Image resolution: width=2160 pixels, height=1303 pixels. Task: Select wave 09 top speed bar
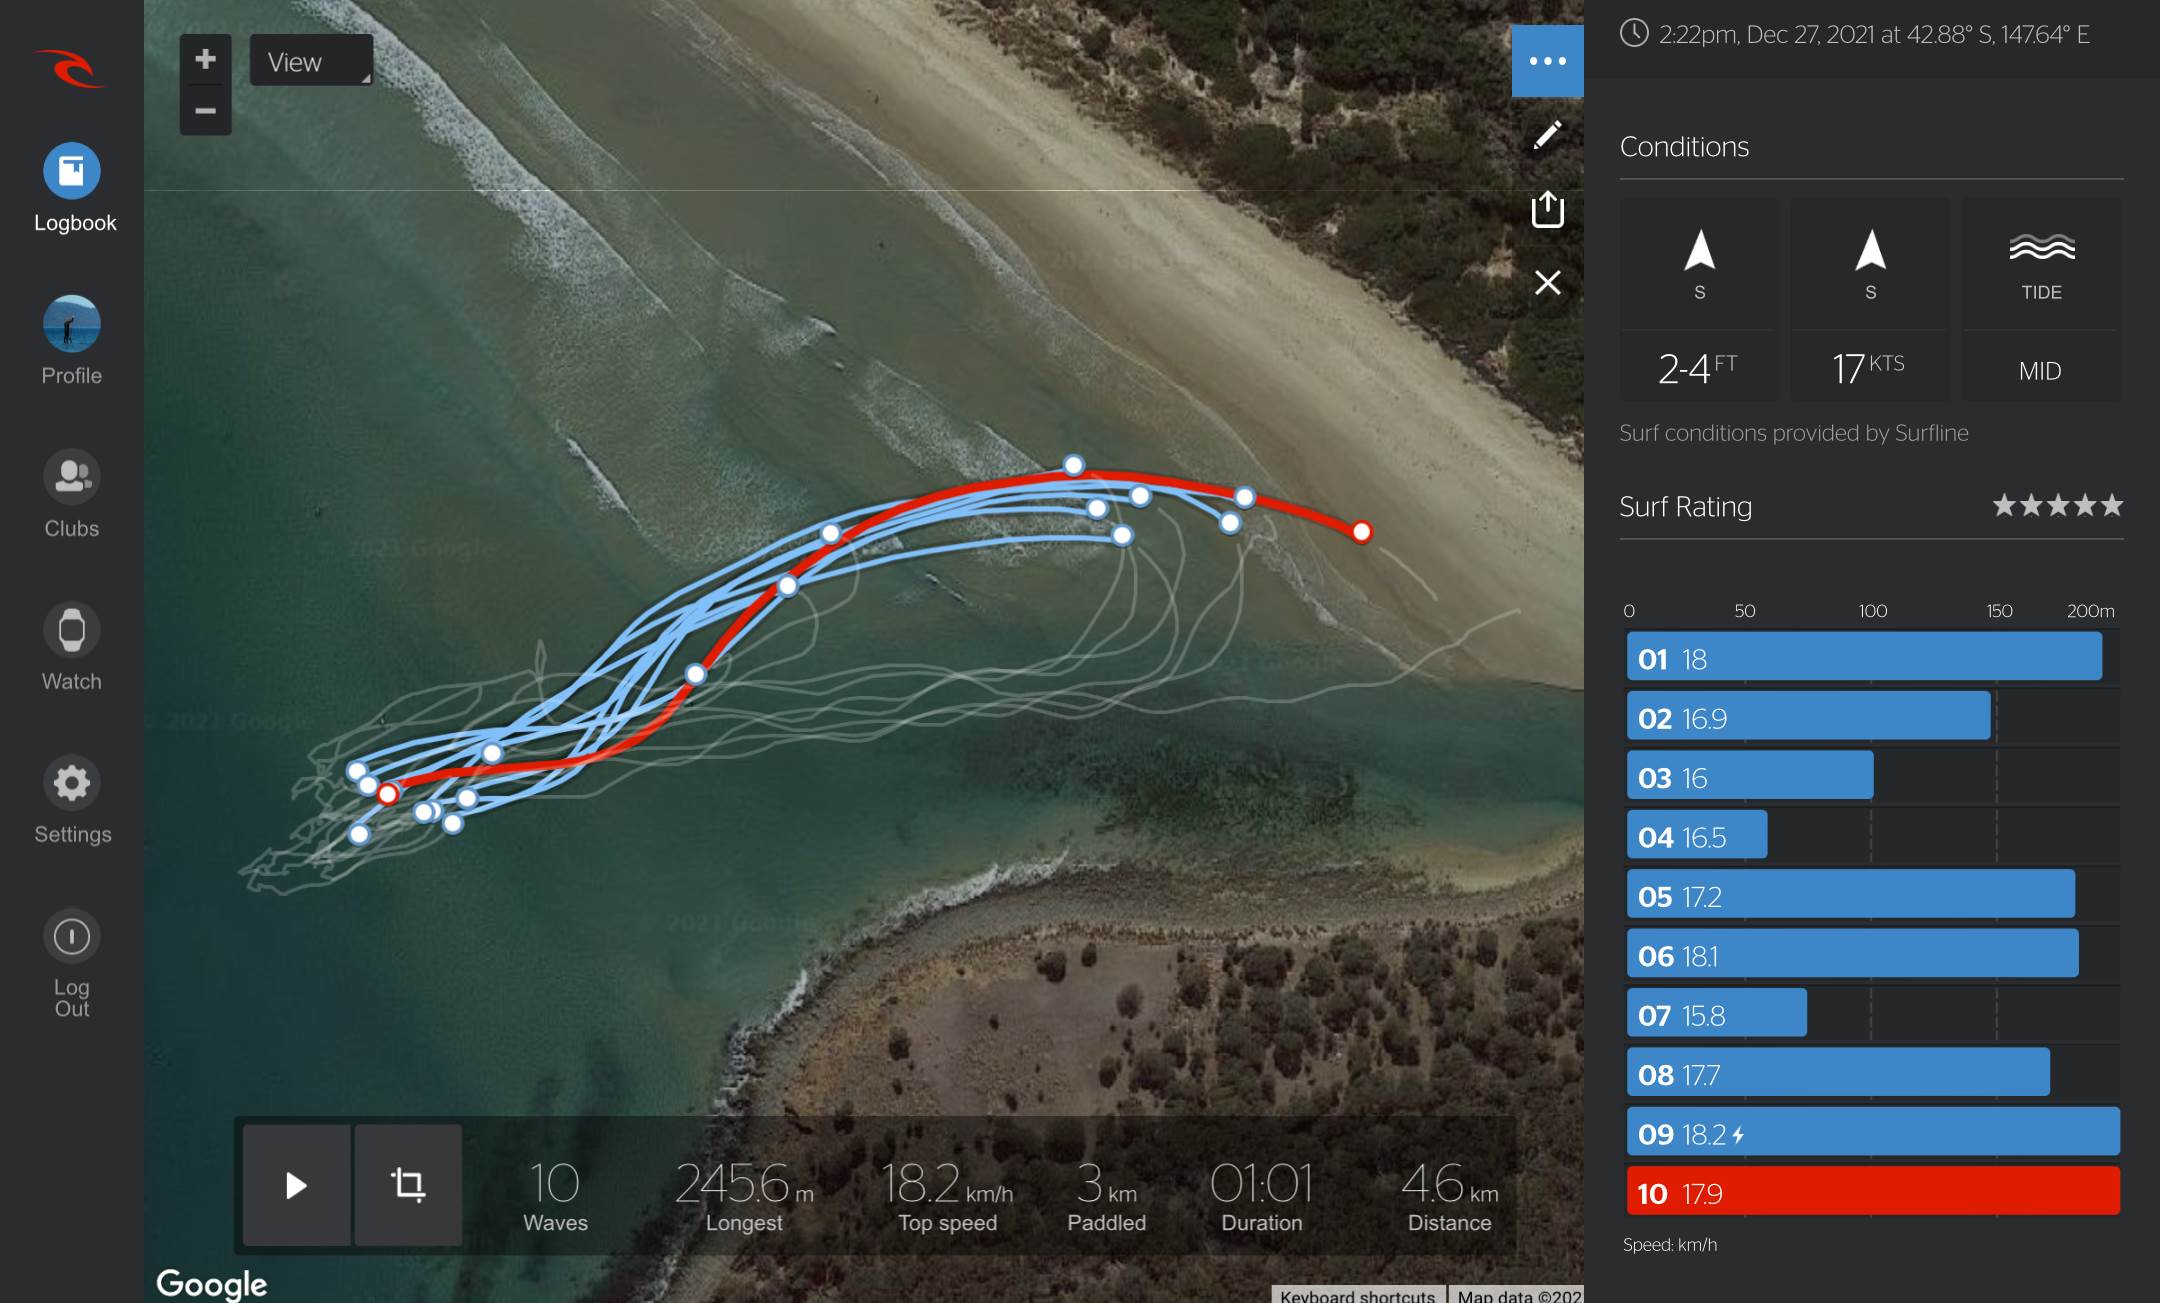[1872, 1133]
